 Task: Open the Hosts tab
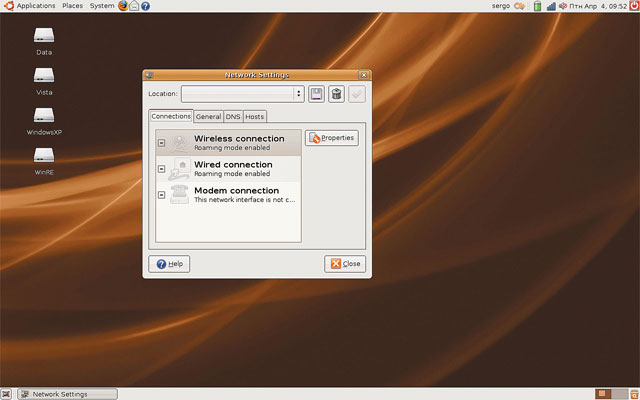pos(255,117)
